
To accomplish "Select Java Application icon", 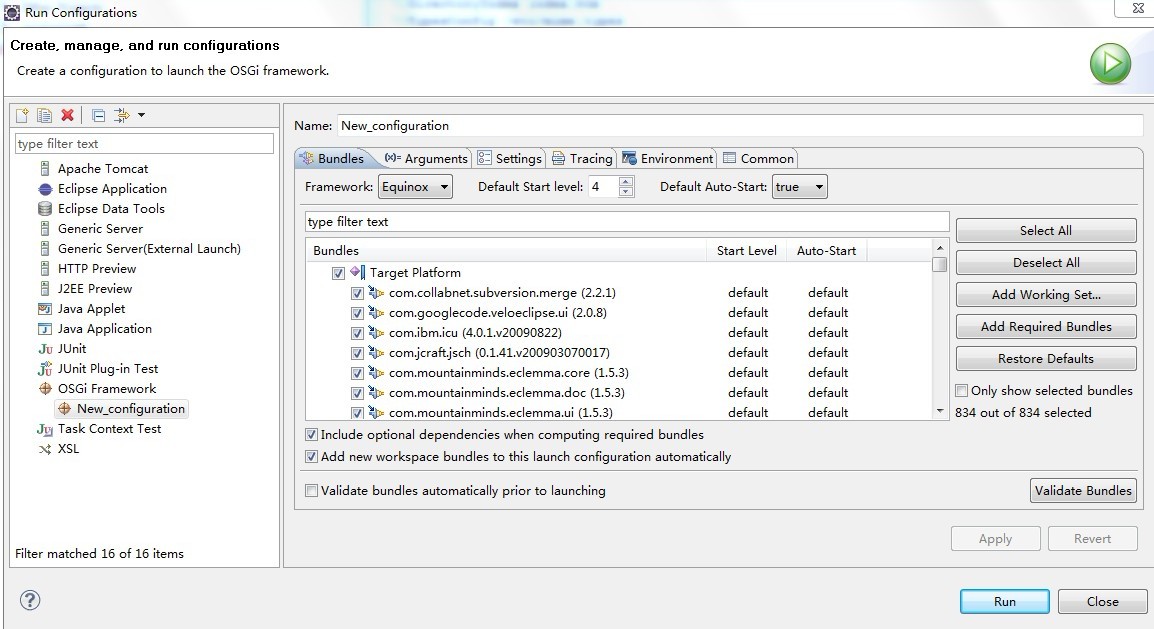I will point(45,329).
